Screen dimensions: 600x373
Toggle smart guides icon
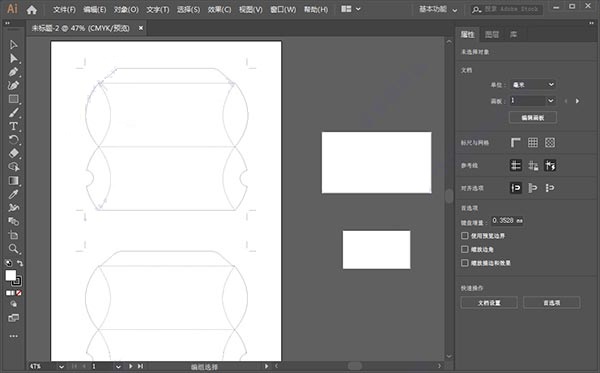click(x=550, y=165)
